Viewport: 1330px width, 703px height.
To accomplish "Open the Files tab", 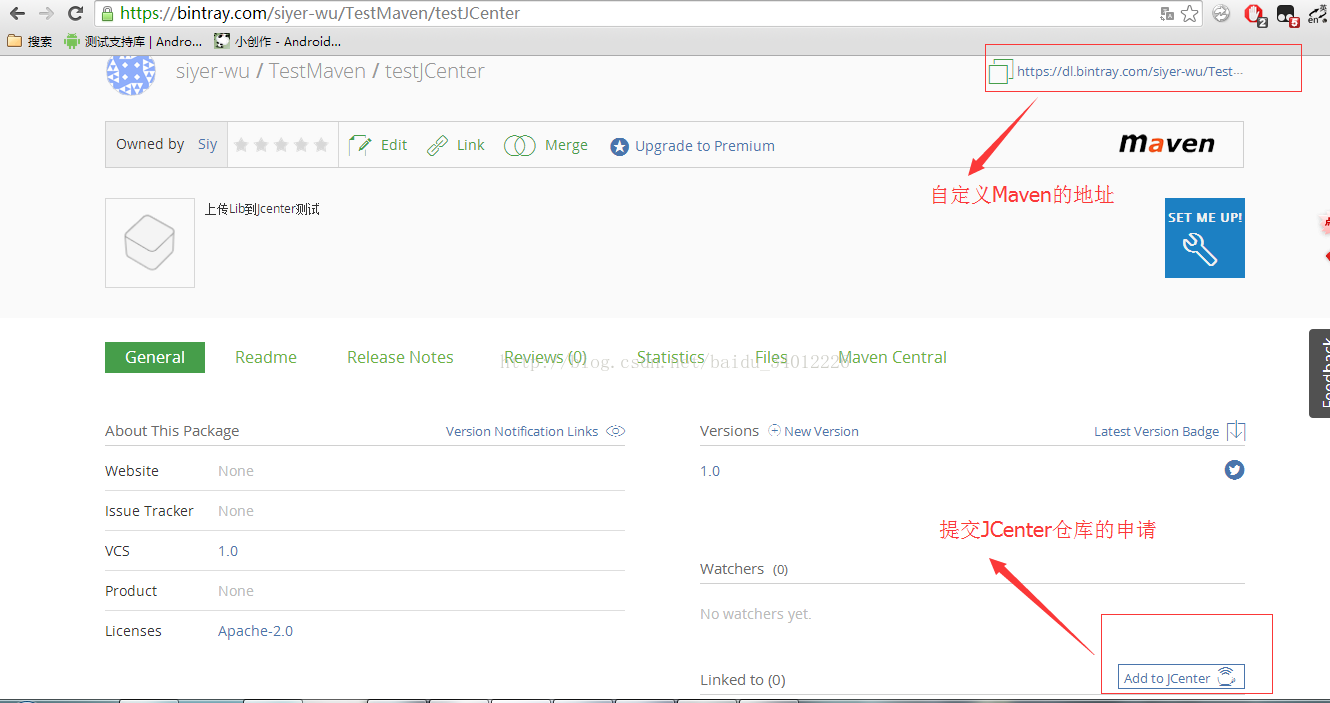I will coord(771,357).
